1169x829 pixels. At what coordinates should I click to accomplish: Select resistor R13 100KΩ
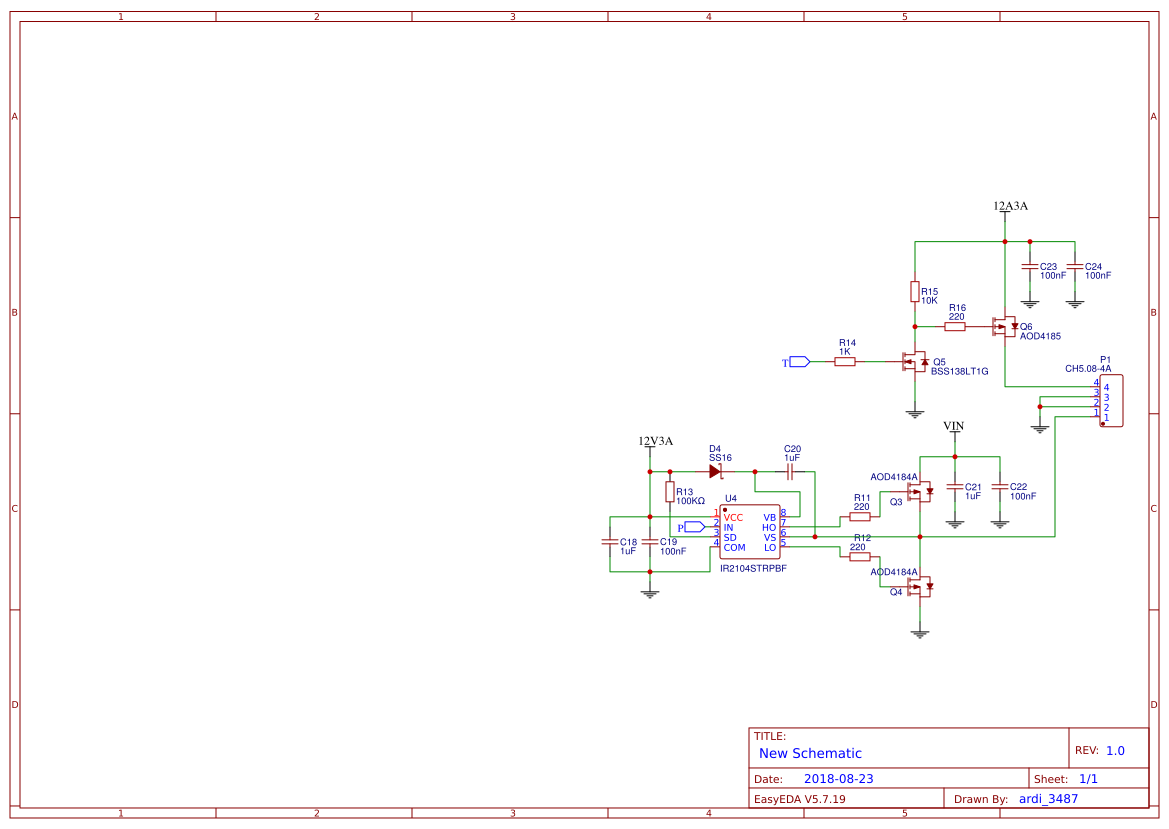point(672,493)
